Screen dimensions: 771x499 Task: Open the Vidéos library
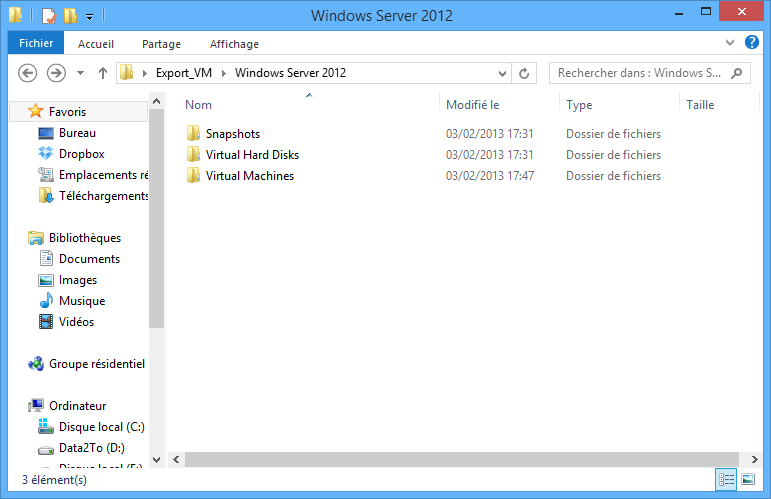coord(76,322)
